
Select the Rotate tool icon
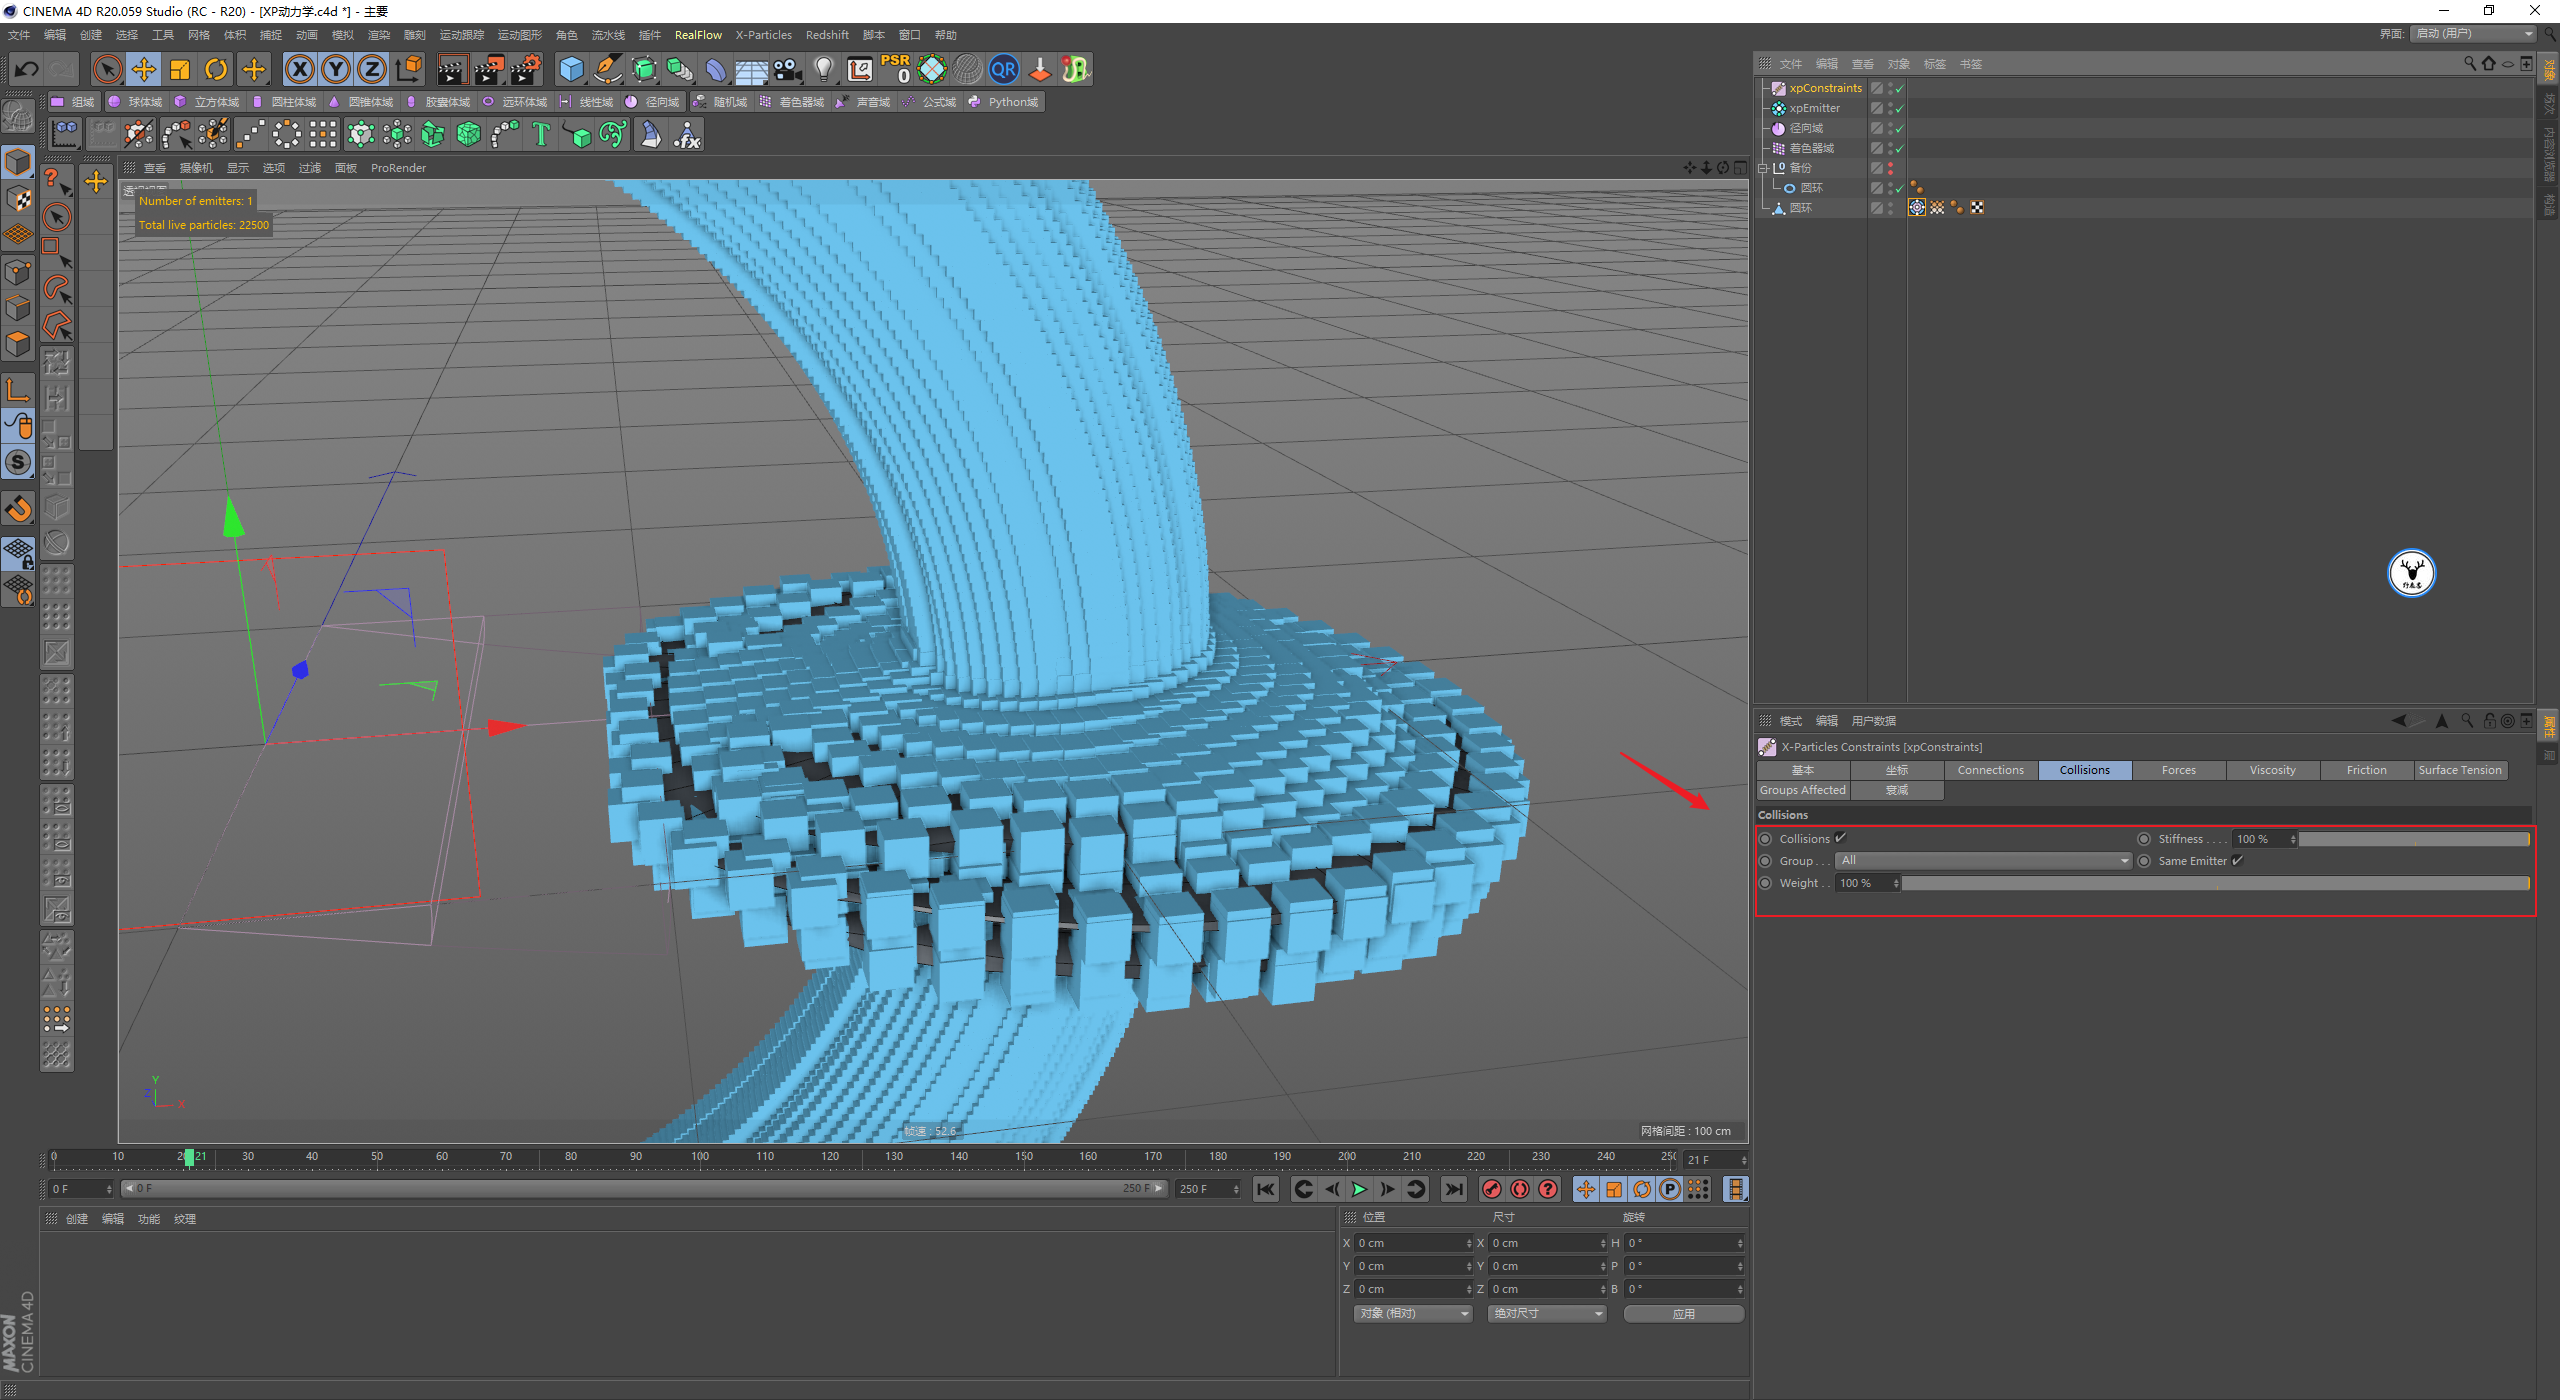216,70
